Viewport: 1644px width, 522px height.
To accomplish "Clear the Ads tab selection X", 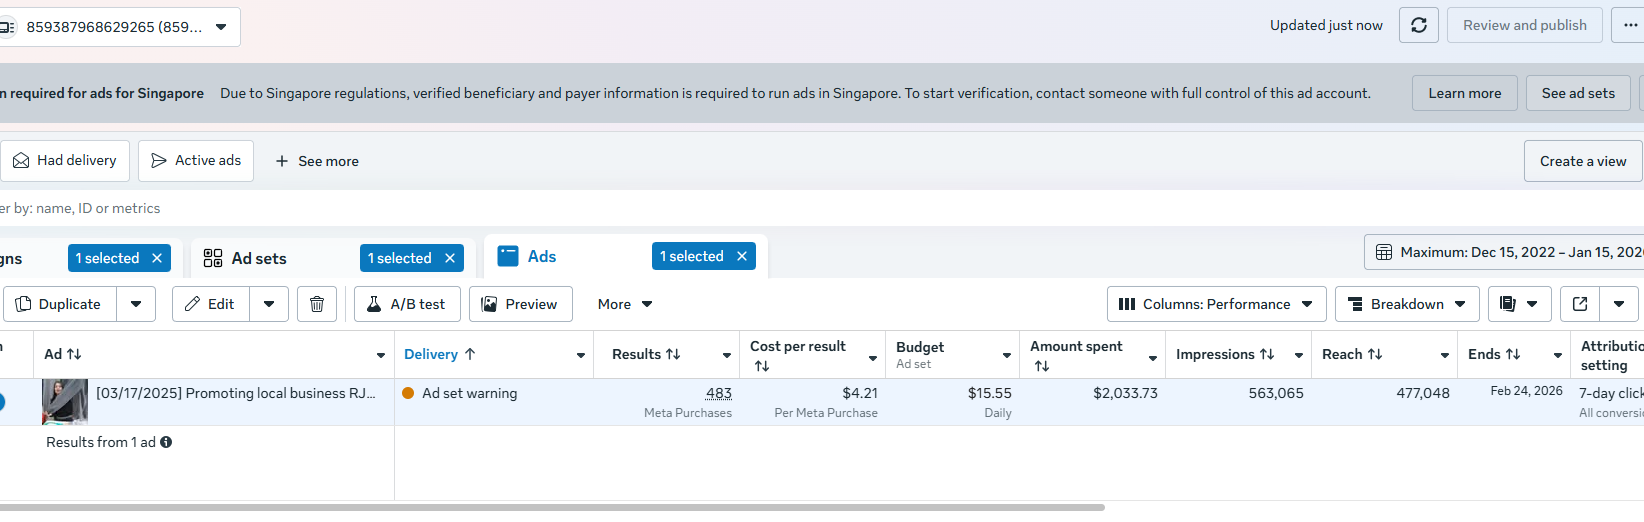I will coord(742,256).
